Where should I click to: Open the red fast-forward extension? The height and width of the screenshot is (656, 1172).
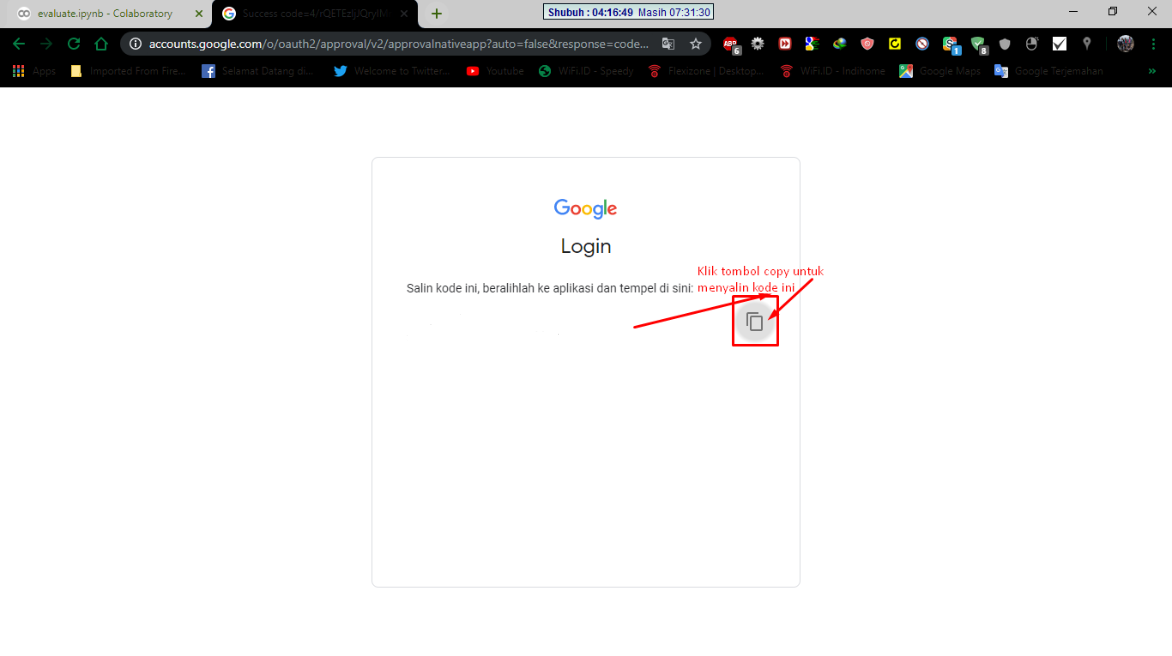click(785, 44)
